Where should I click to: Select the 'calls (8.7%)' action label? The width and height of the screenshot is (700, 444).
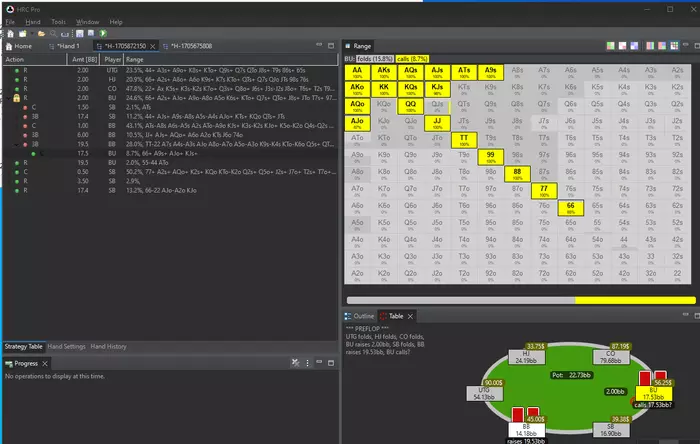point(412,59)
